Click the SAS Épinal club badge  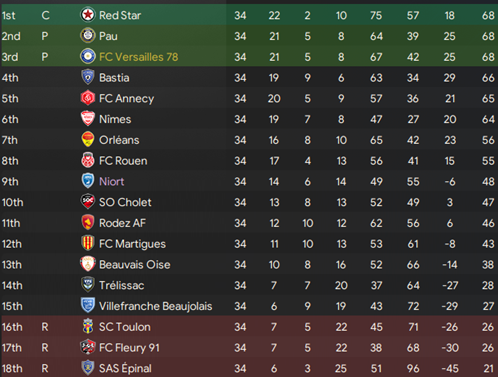[88, 368]
